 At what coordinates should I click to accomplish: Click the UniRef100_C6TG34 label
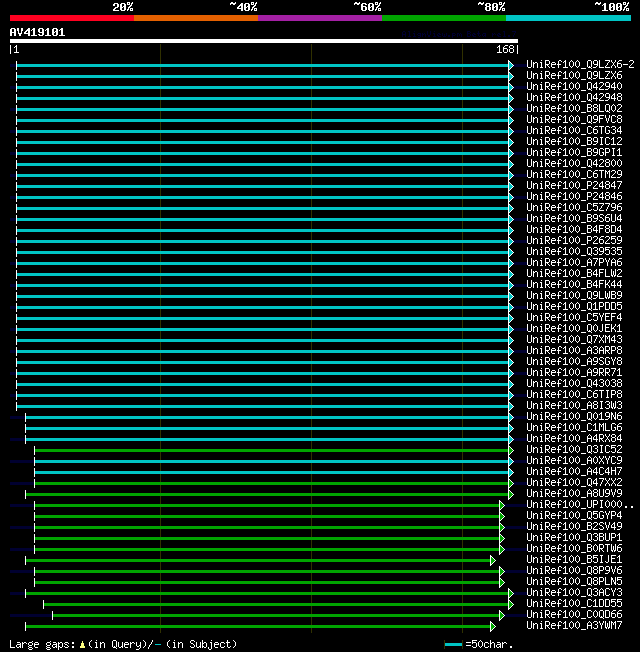[x=574, y=131]
